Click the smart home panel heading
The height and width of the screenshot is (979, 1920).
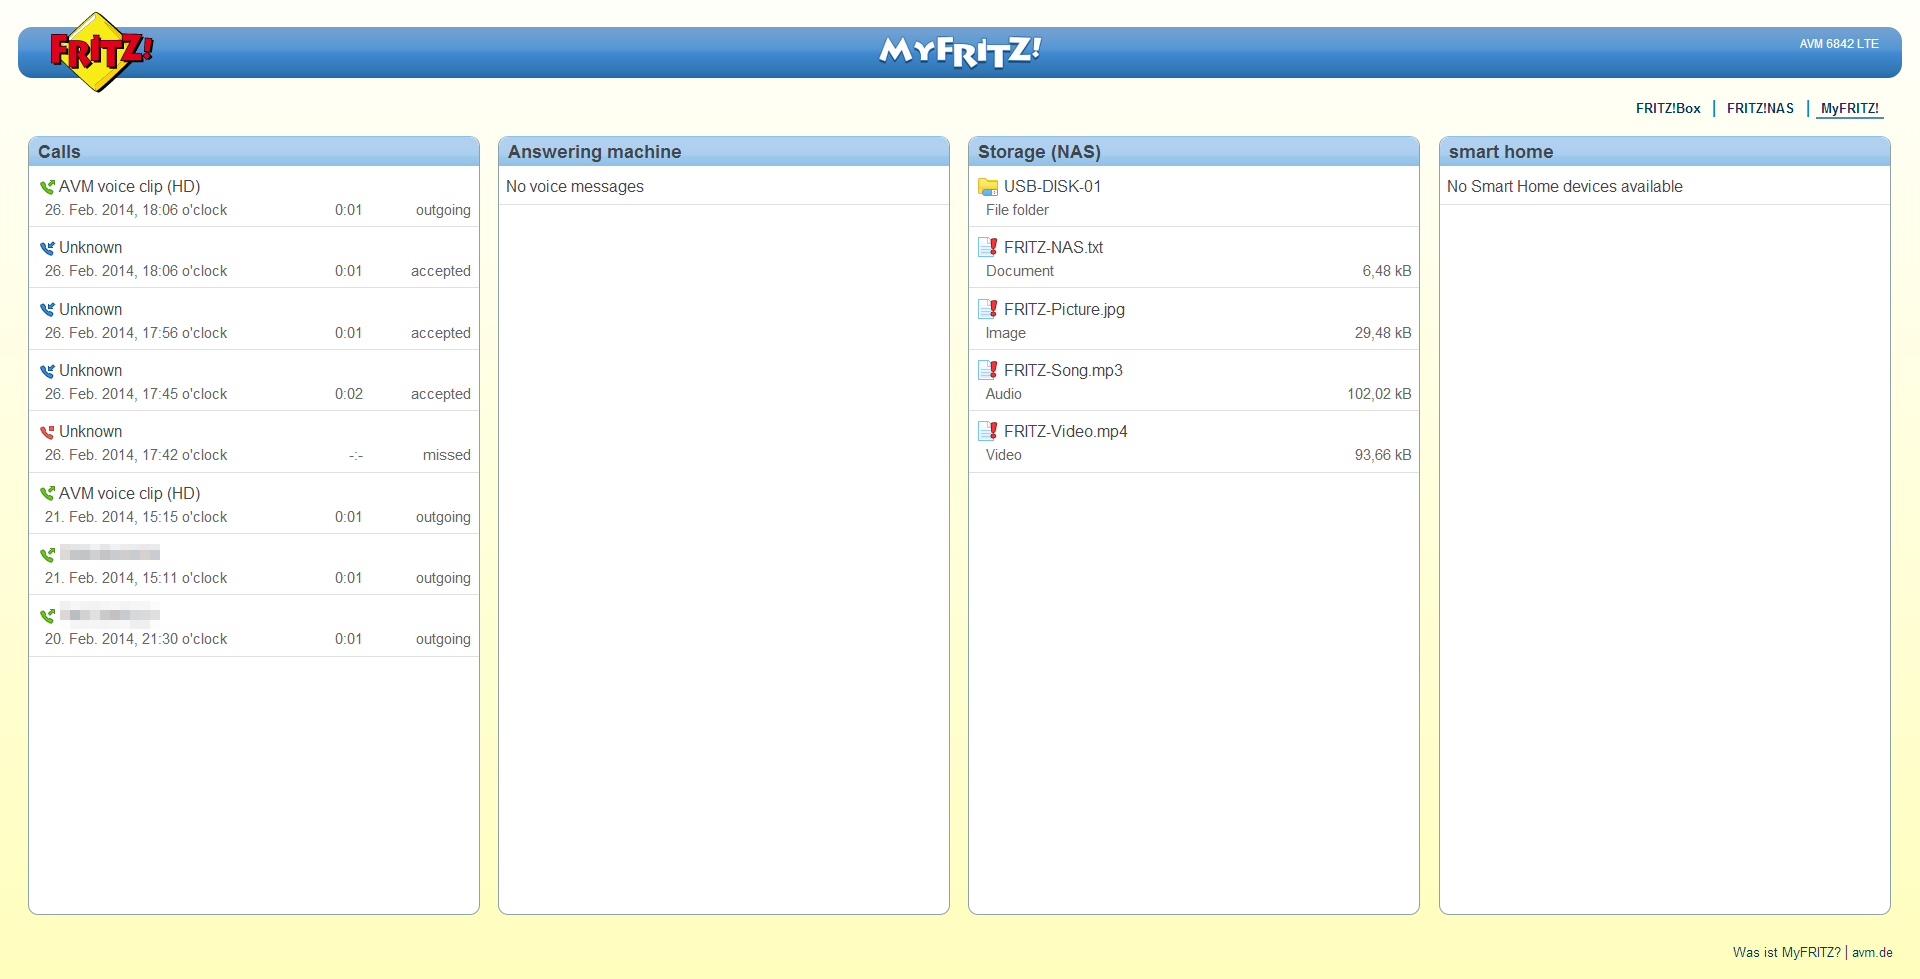(1501, 152)
